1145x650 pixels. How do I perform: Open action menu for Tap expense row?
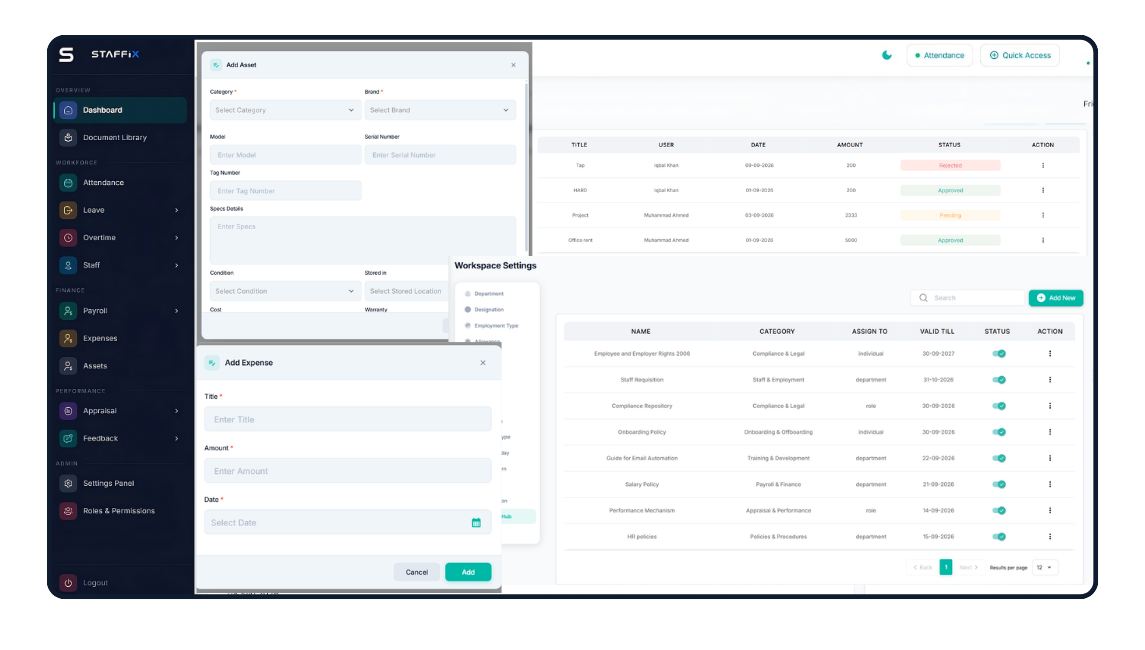[x=1043, y=166]
